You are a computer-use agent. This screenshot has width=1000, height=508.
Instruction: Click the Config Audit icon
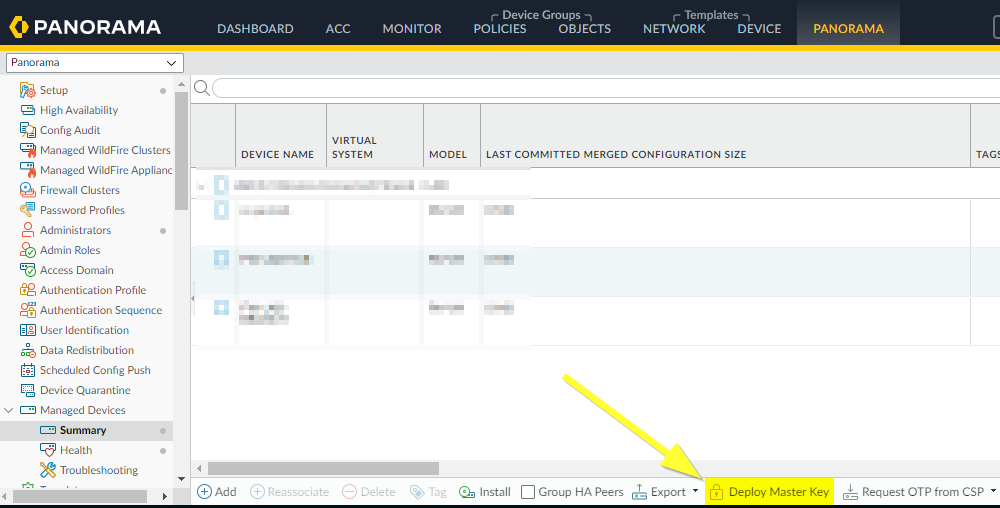point(27,130)
